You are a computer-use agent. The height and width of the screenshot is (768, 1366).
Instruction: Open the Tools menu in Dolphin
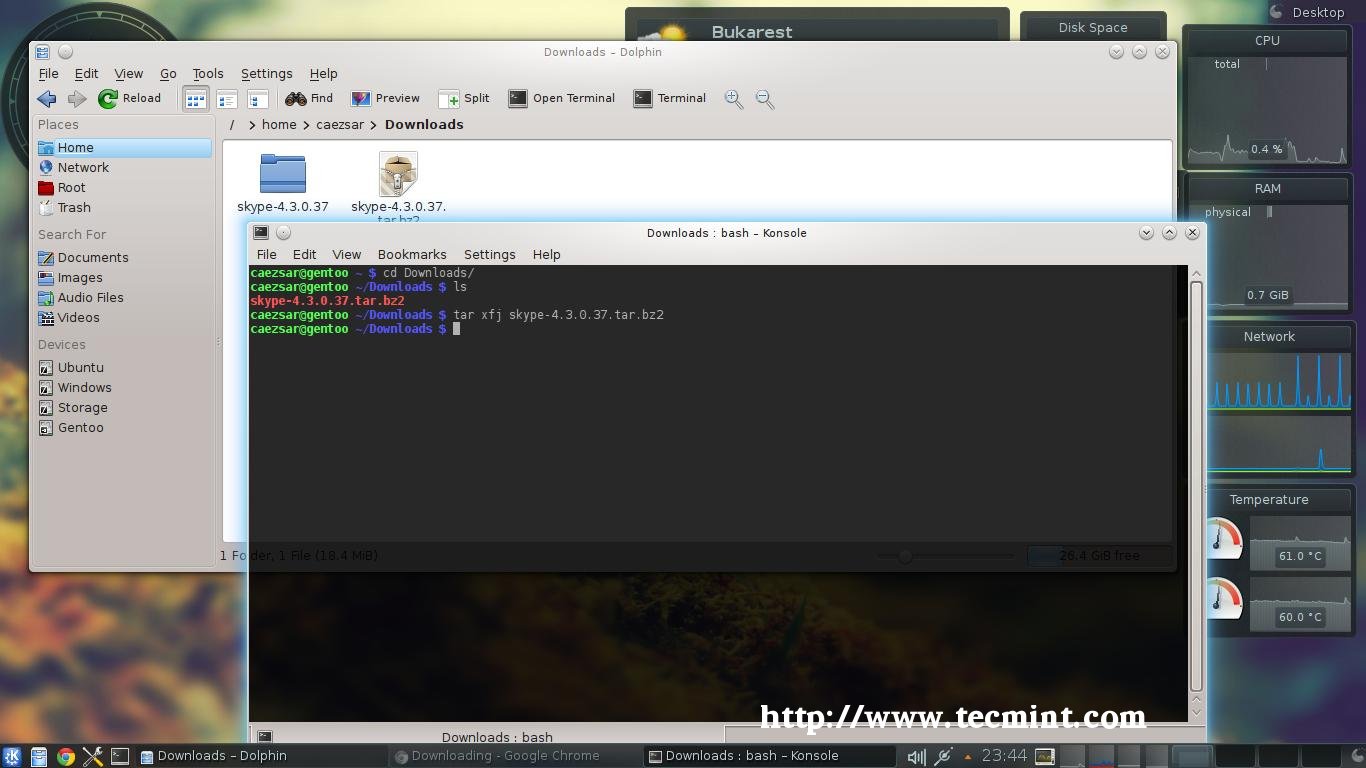(x=208, y=73)
